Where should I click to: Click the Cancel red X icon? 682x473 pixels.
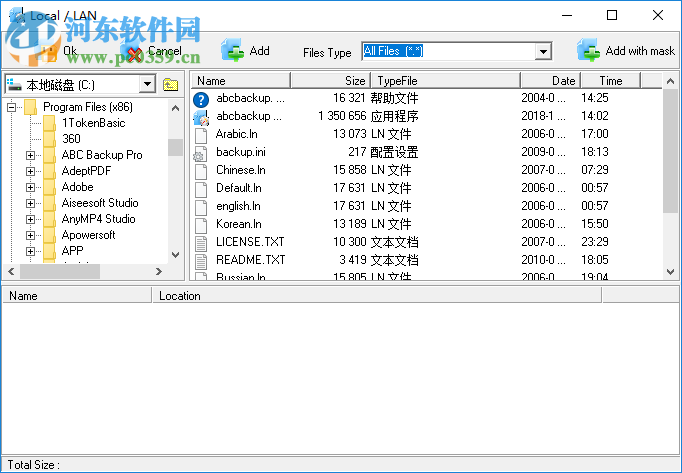coord(133,53)
